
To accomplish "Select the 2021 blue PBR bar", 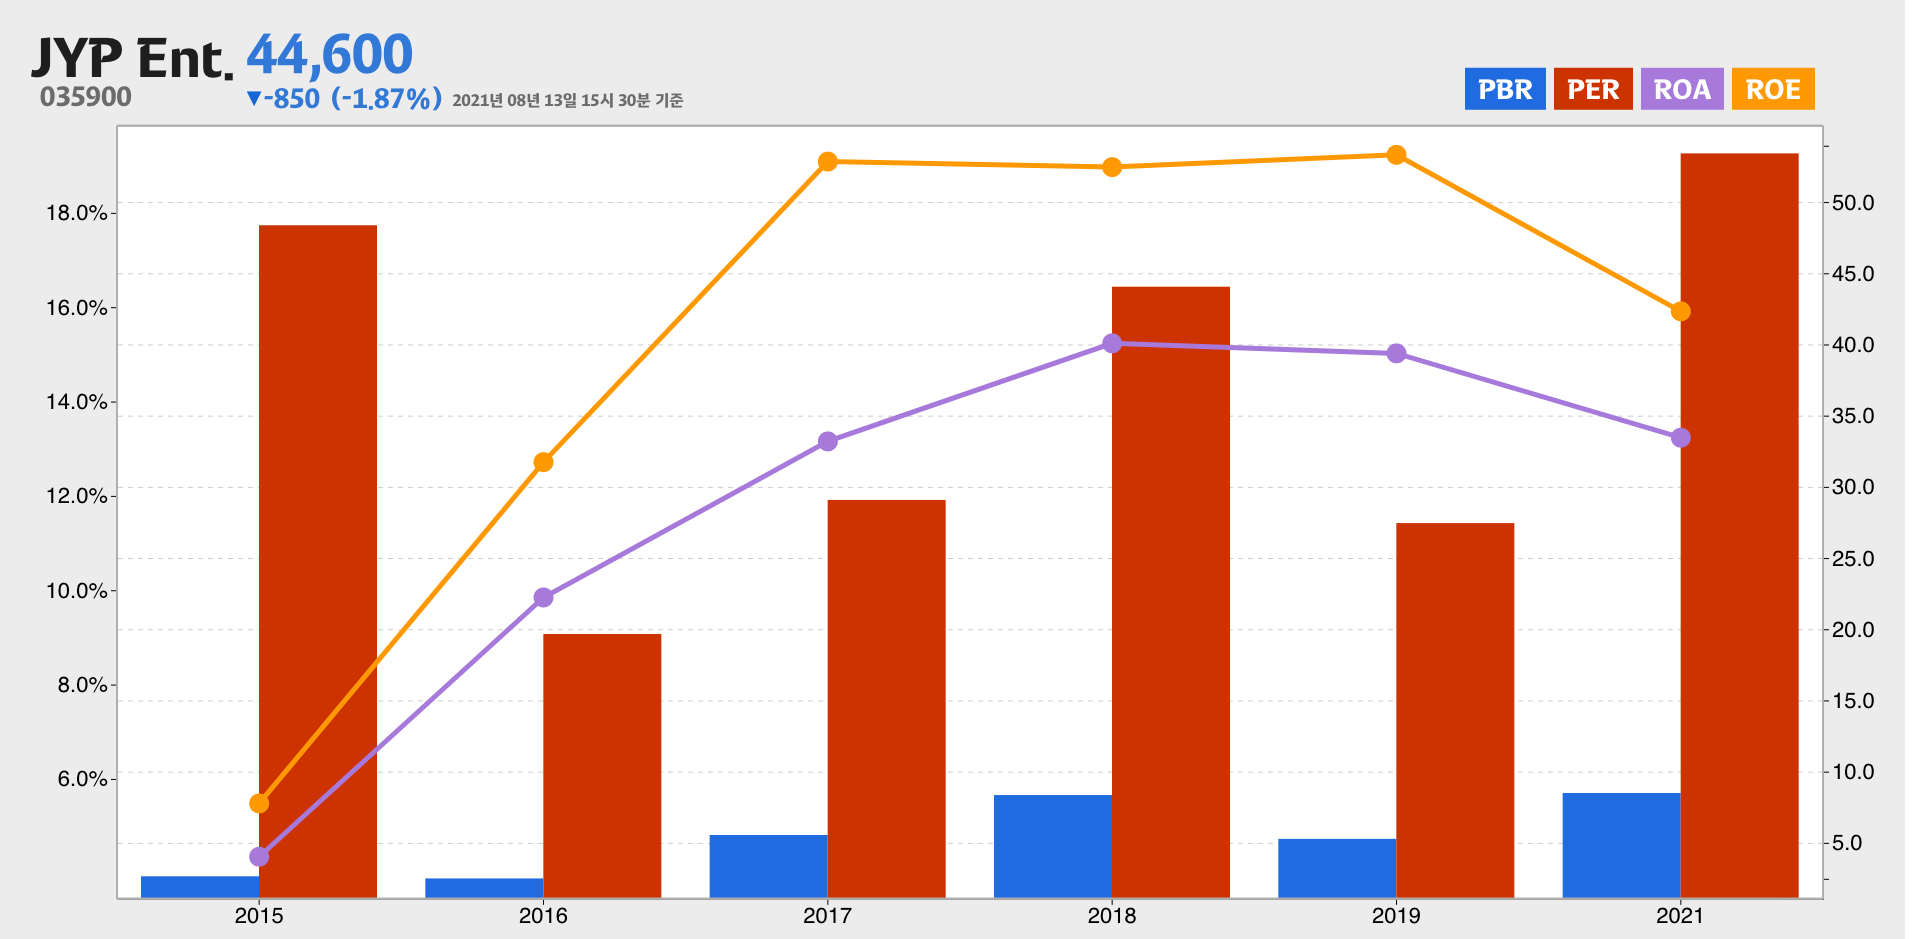I will 1622,845.
